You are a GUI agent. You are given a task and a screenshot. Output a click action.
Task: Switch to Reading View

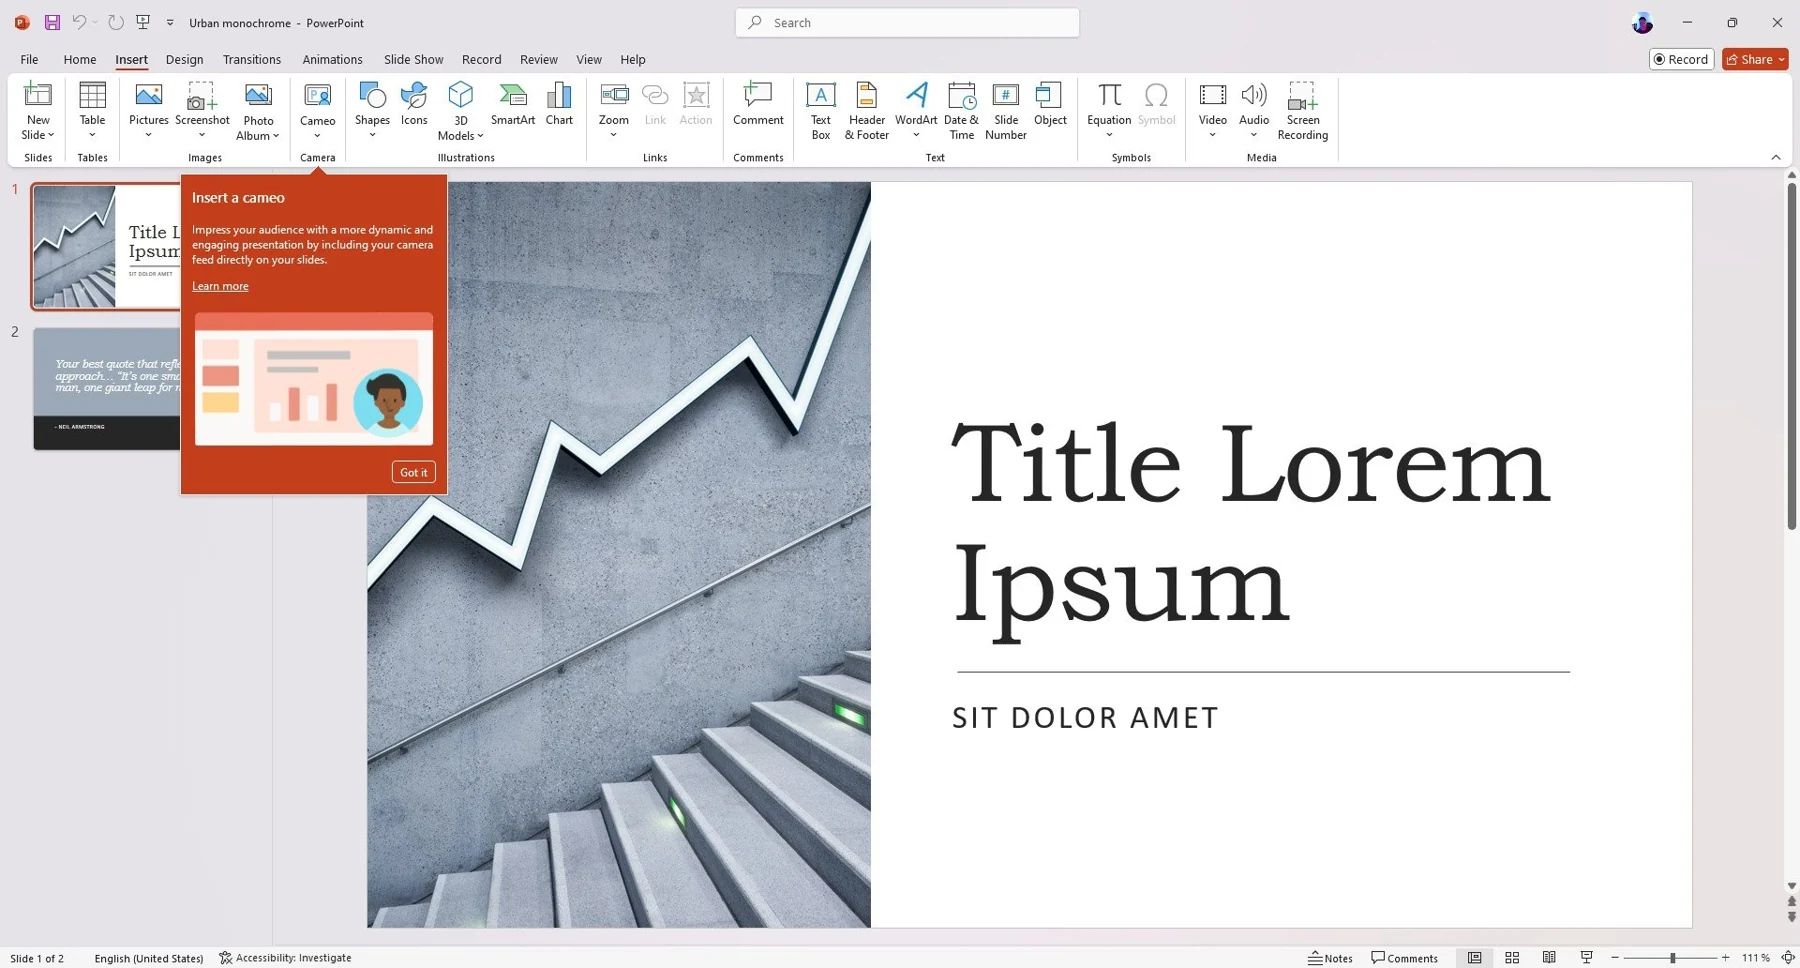pos(1549,958)
